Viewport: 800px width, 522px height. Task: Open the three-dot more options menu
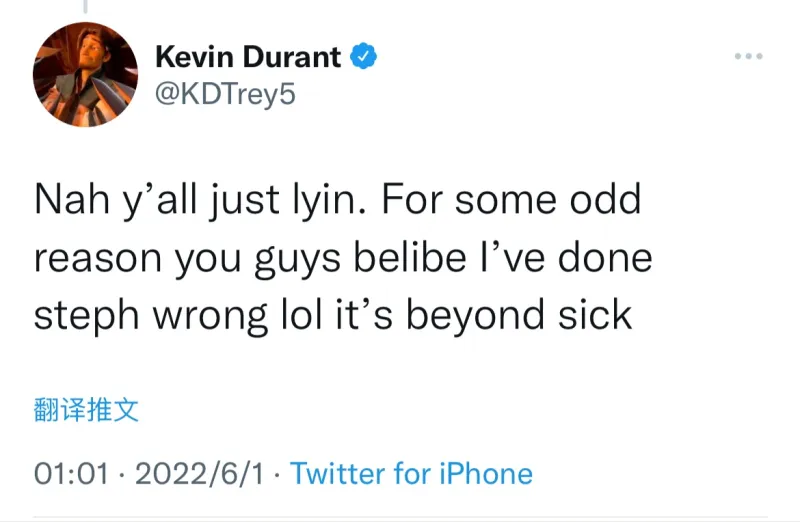click(x=748, y=57)
